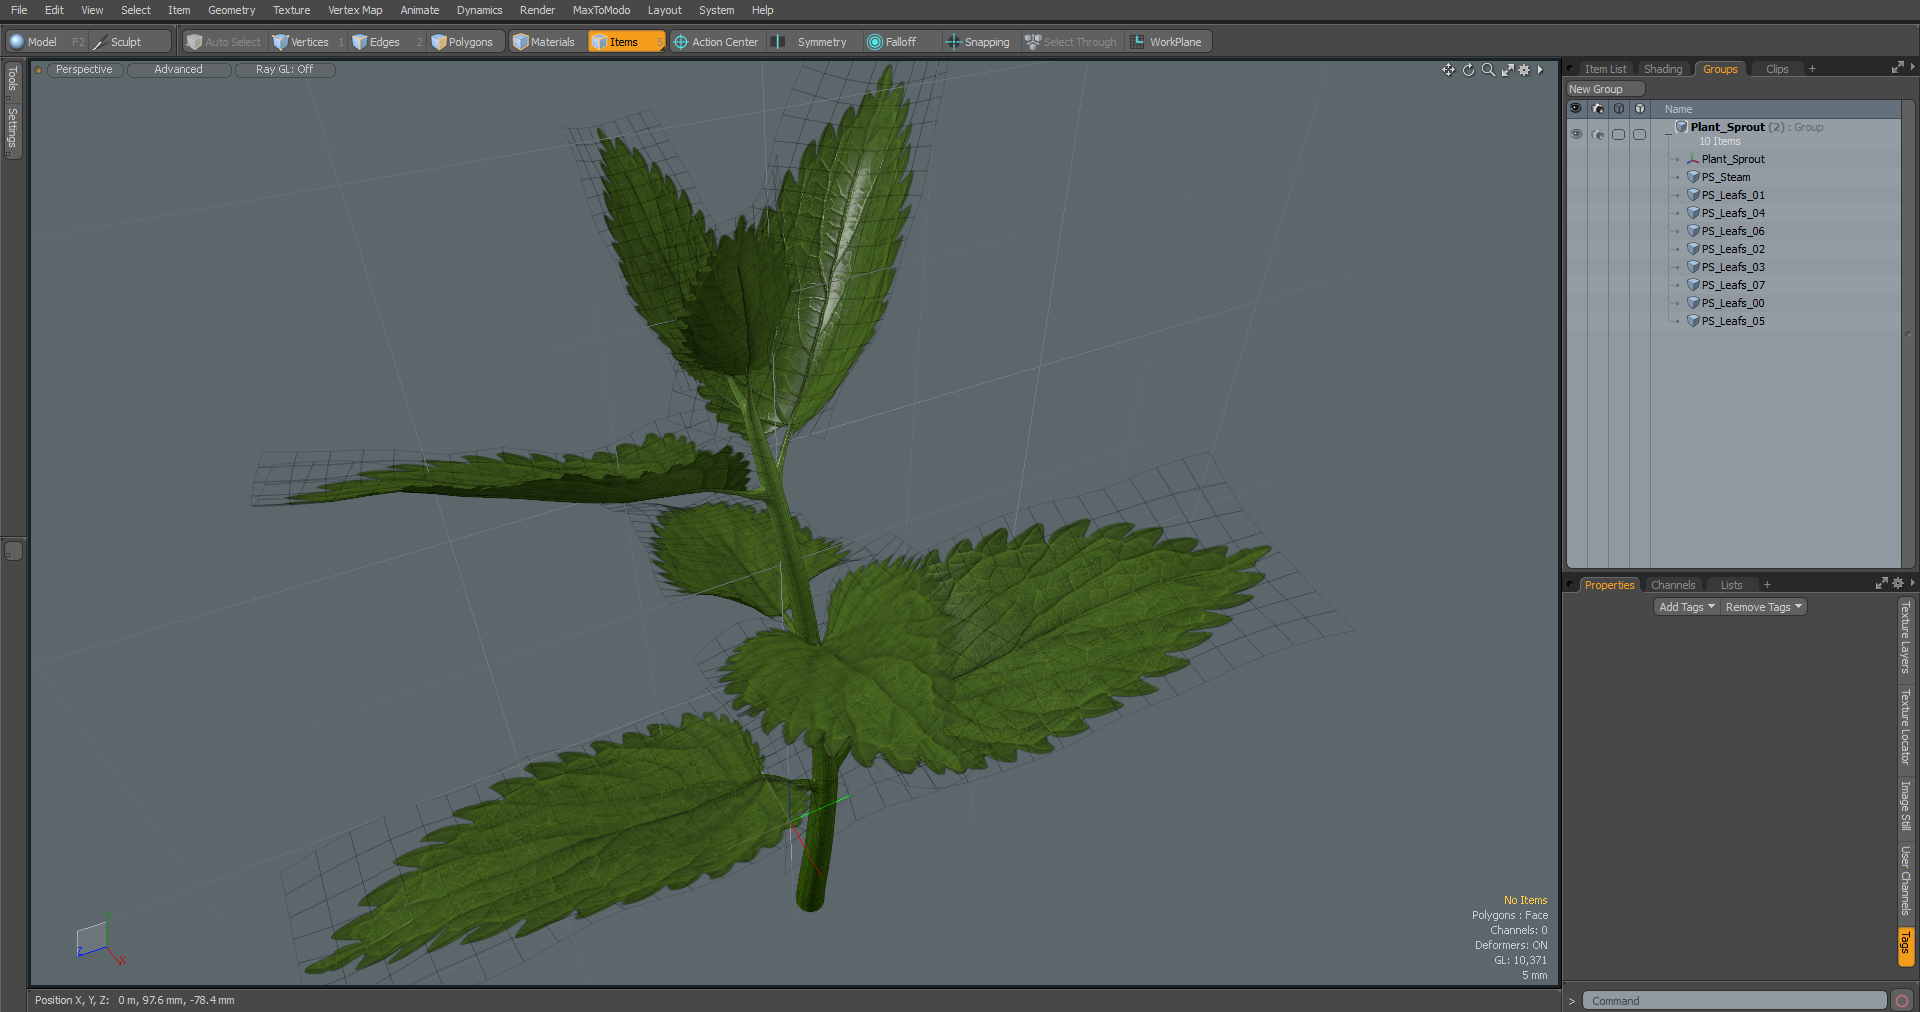Open the Render menu

click(x=537, y=10)
